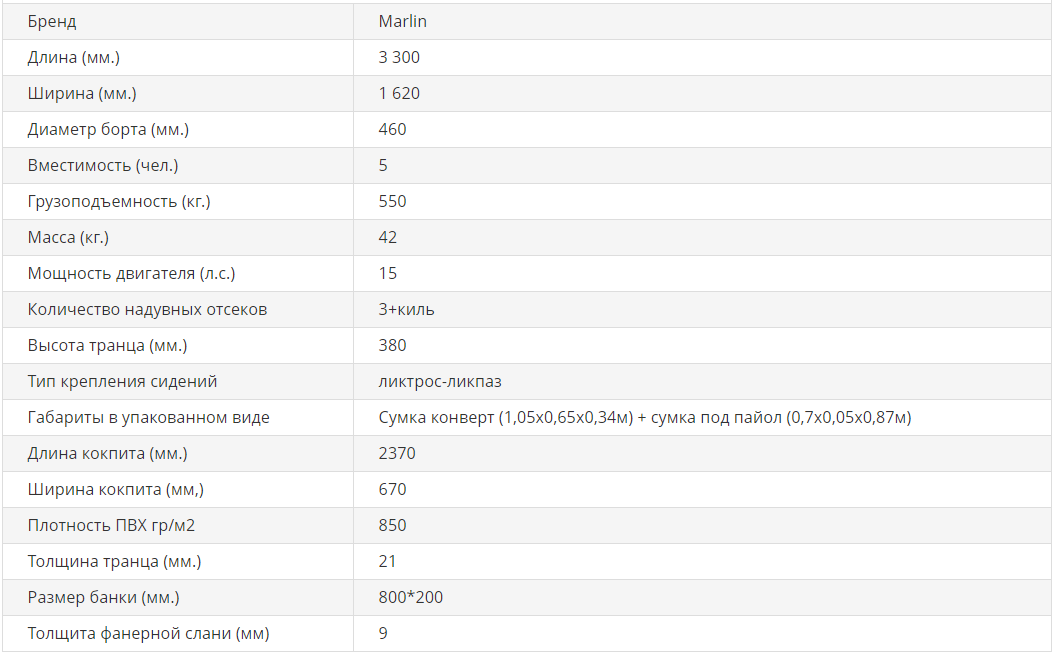1054x656 pixels.
Task: Click the "Масса (кг.)" label
Action: 68,237
